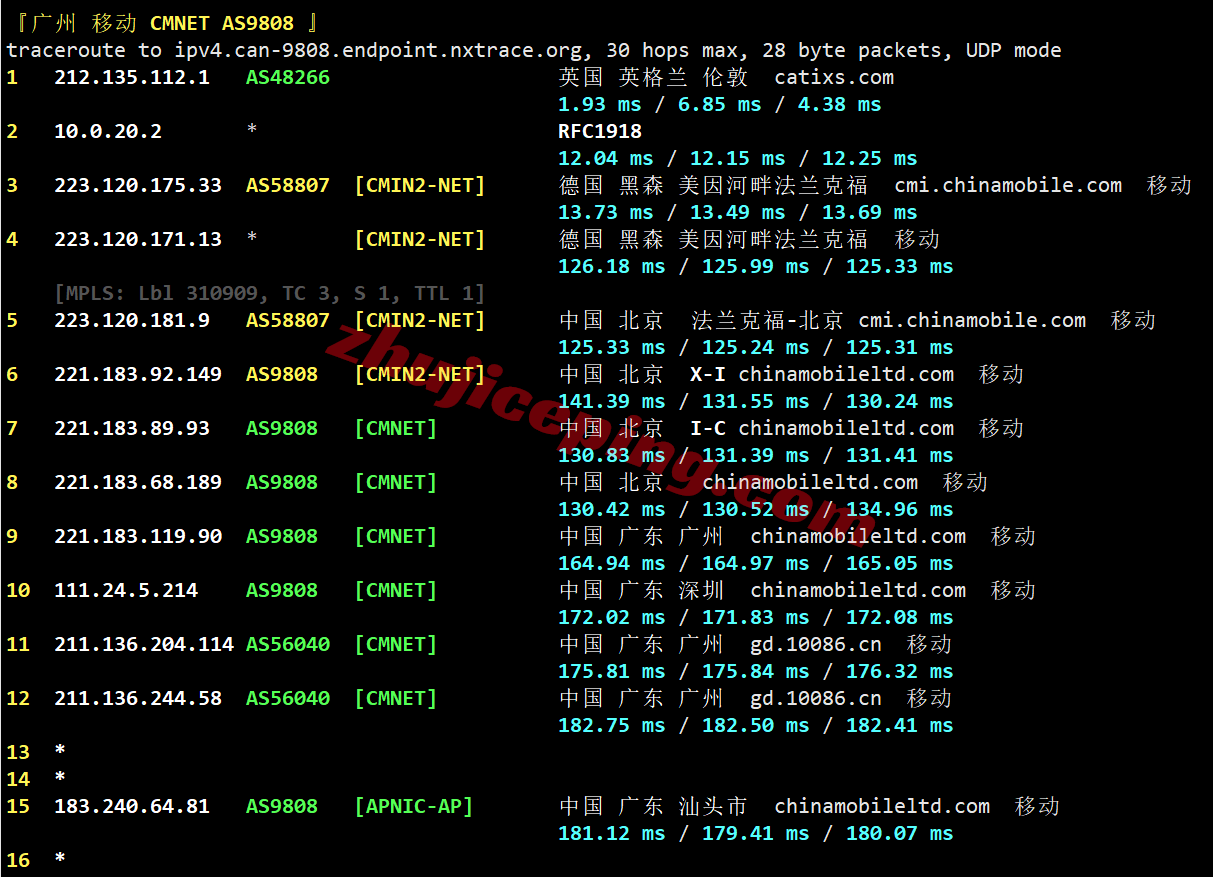Click the private IP 10.0.20.2

(108, 131)
